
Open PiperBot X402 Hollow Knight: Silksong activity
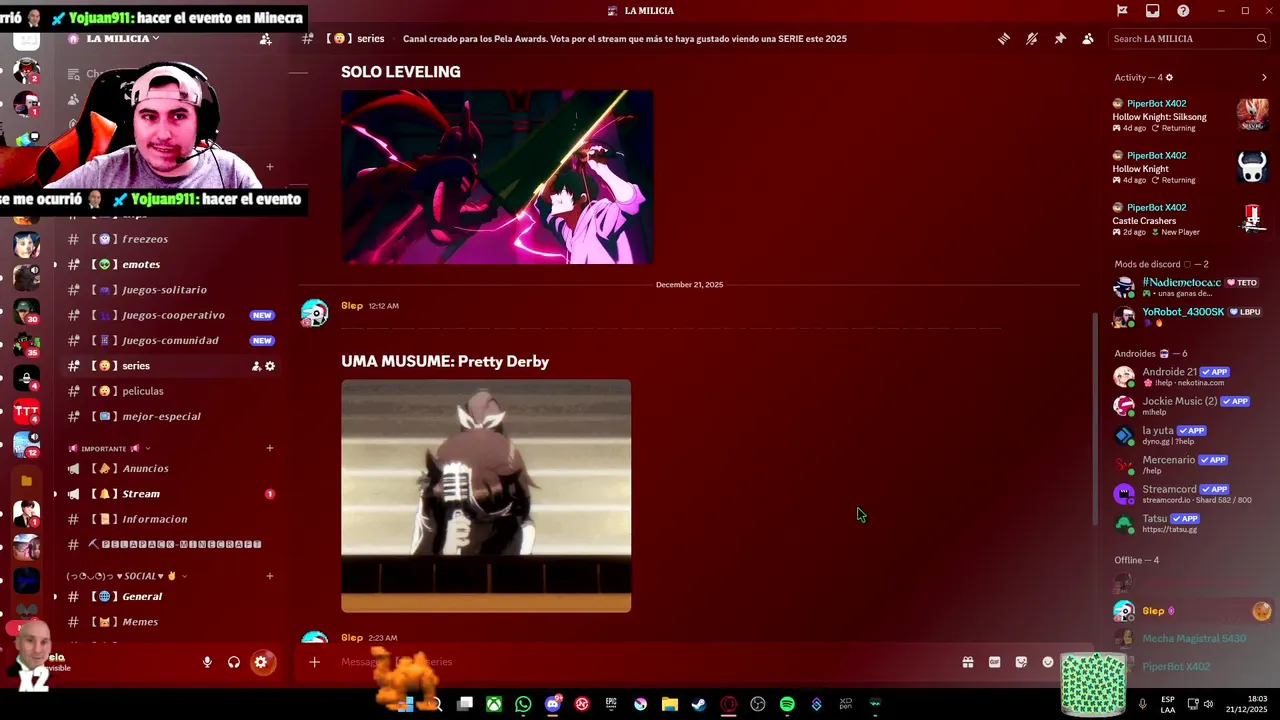point(1190,116)
